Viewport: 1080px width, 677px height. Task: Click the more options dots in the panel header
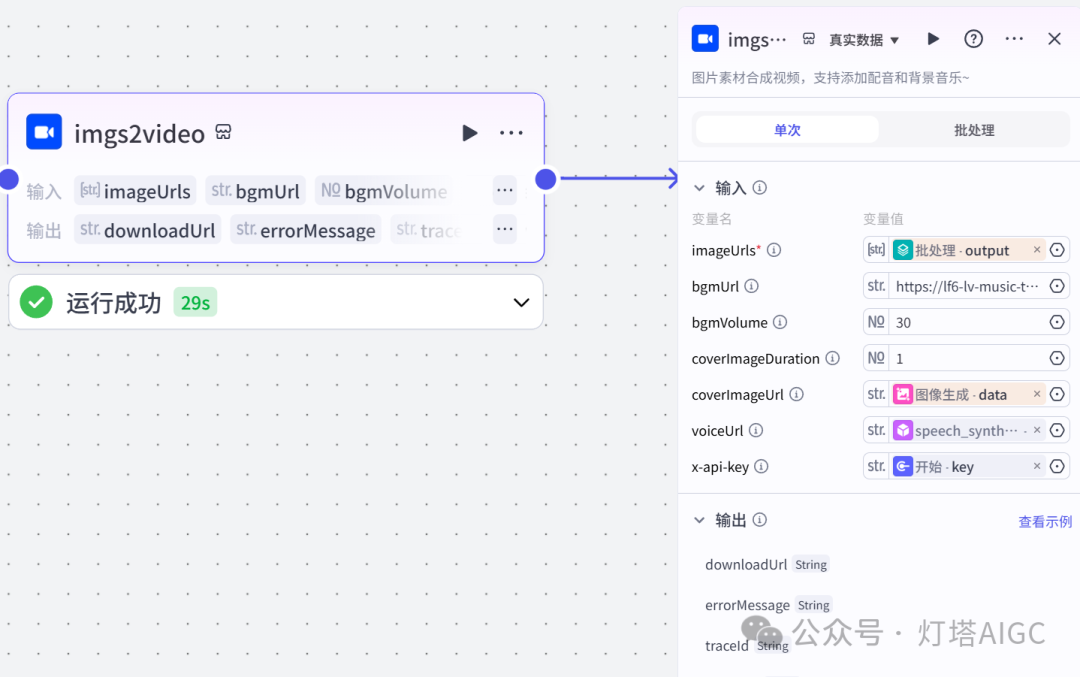pos(1014,38)
